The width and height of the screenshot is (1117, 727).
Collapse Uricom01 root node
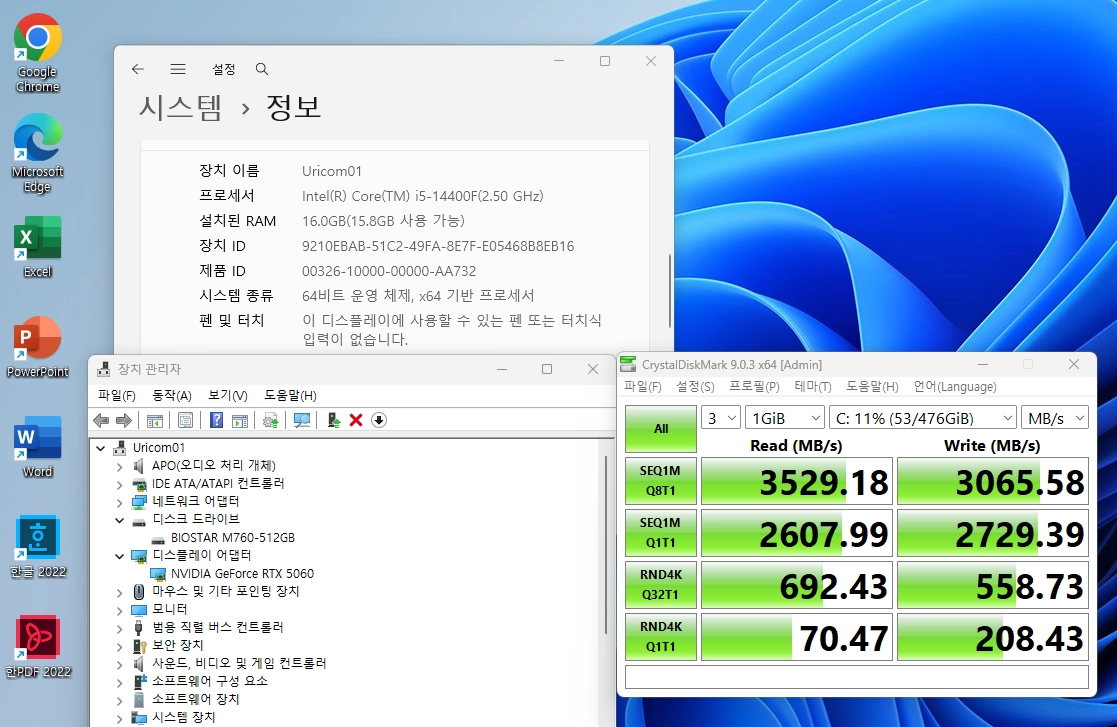(x=100, y=448)
